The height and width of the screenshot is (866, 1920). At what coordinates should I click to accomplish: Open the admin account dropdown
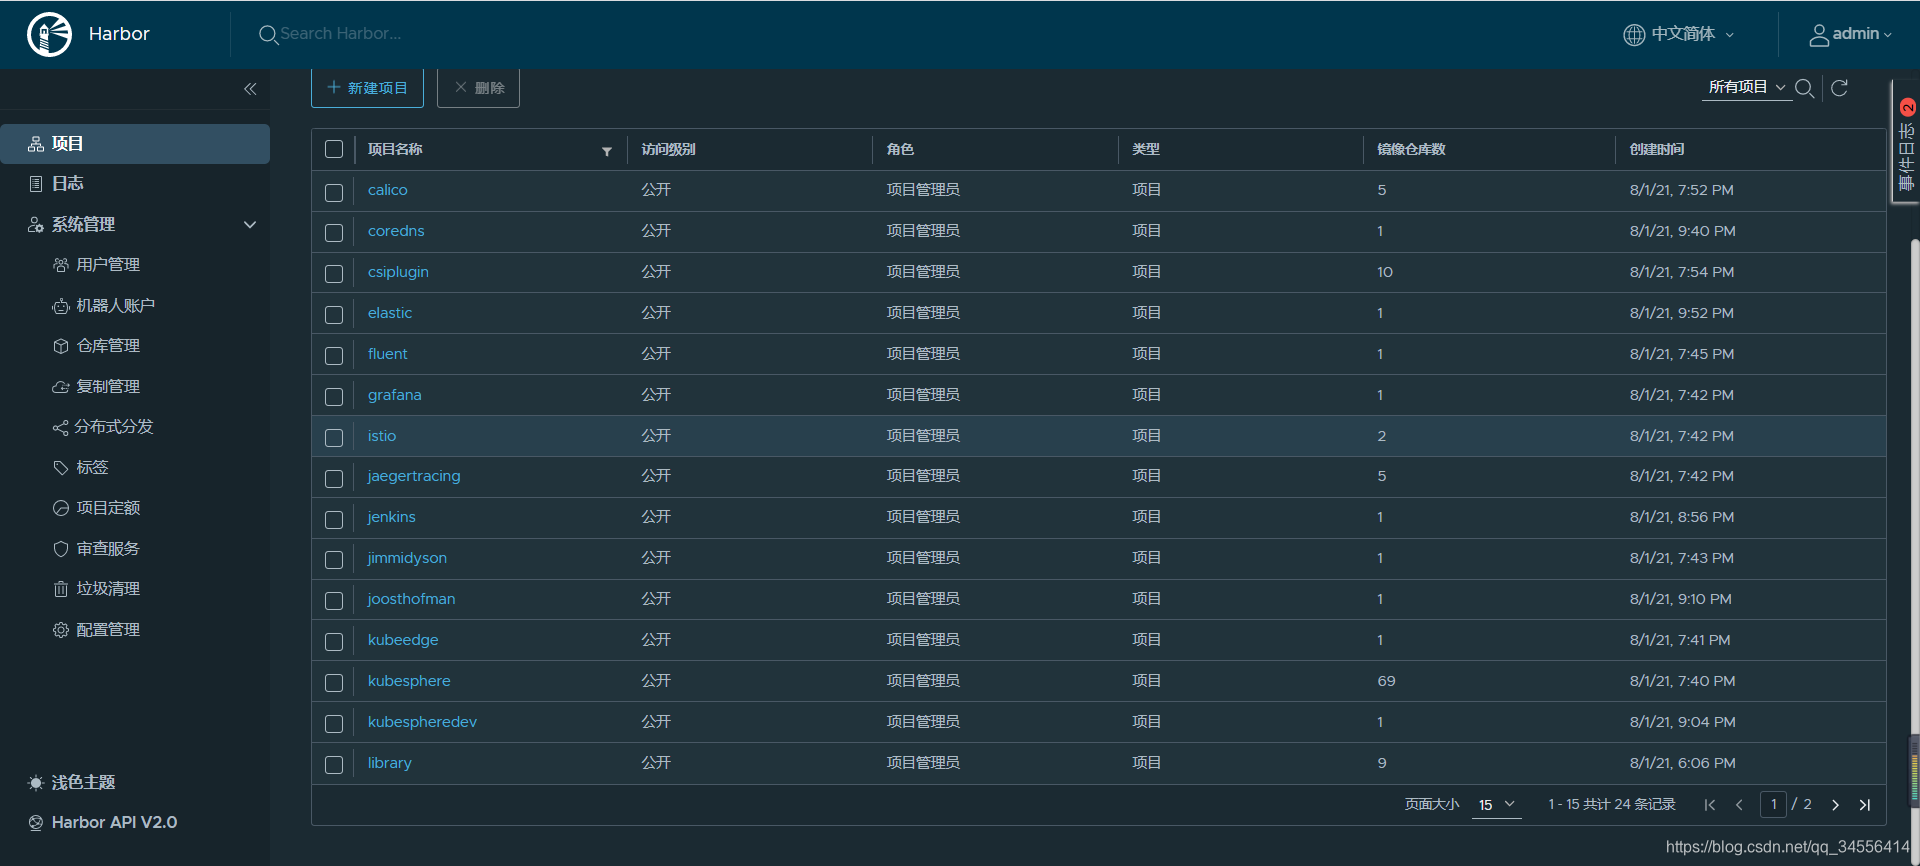coord(1862,34)
